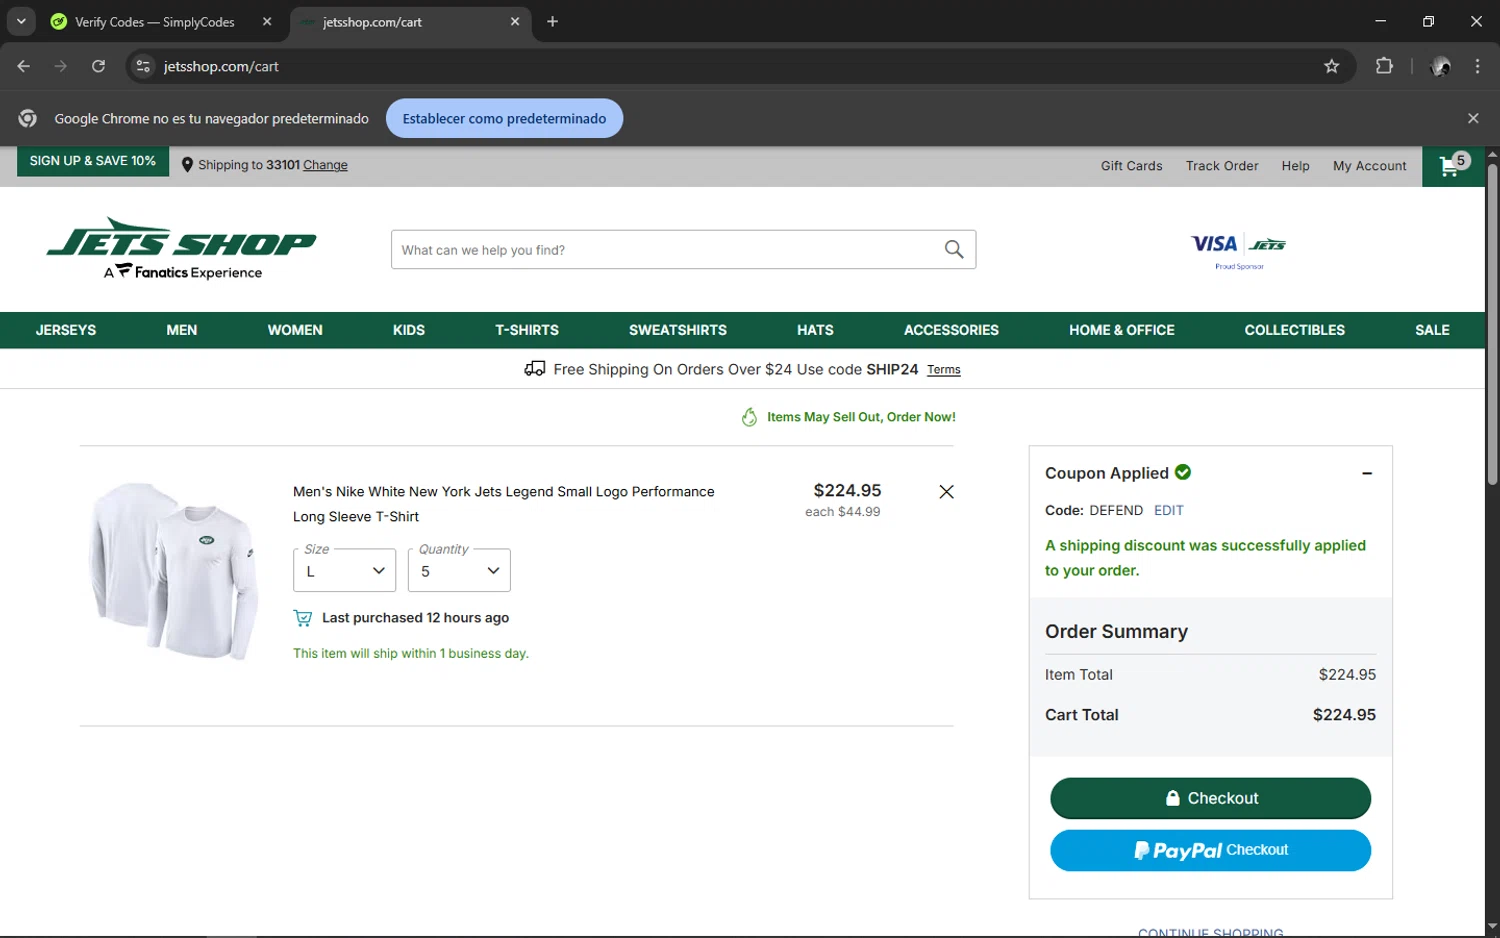Click the flame 'Items May Sell Out' icon
The image size is (1500, 938).
pos(749,417)
